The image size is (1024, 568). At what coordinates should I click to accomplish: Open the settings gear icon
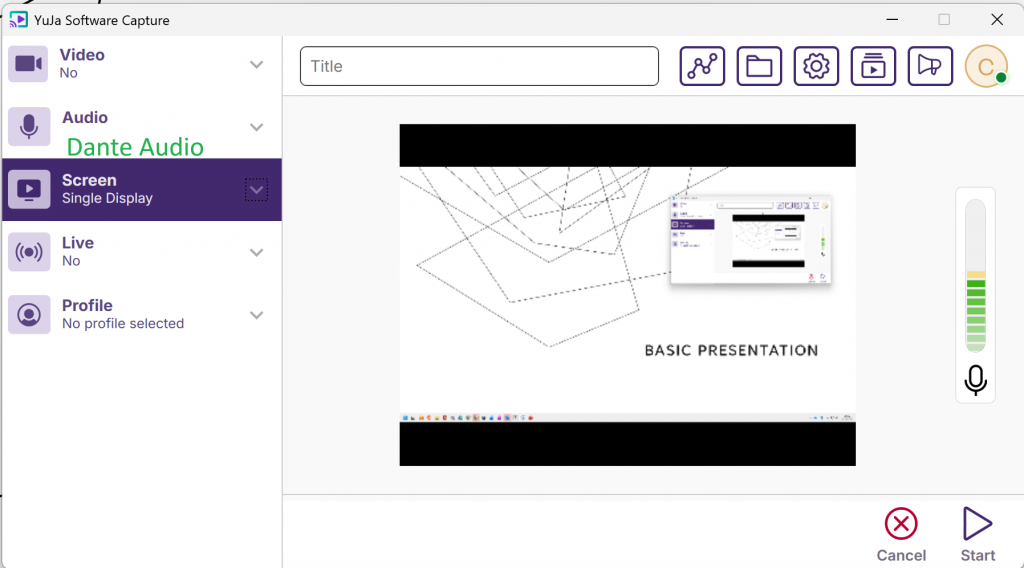[816, 66]
